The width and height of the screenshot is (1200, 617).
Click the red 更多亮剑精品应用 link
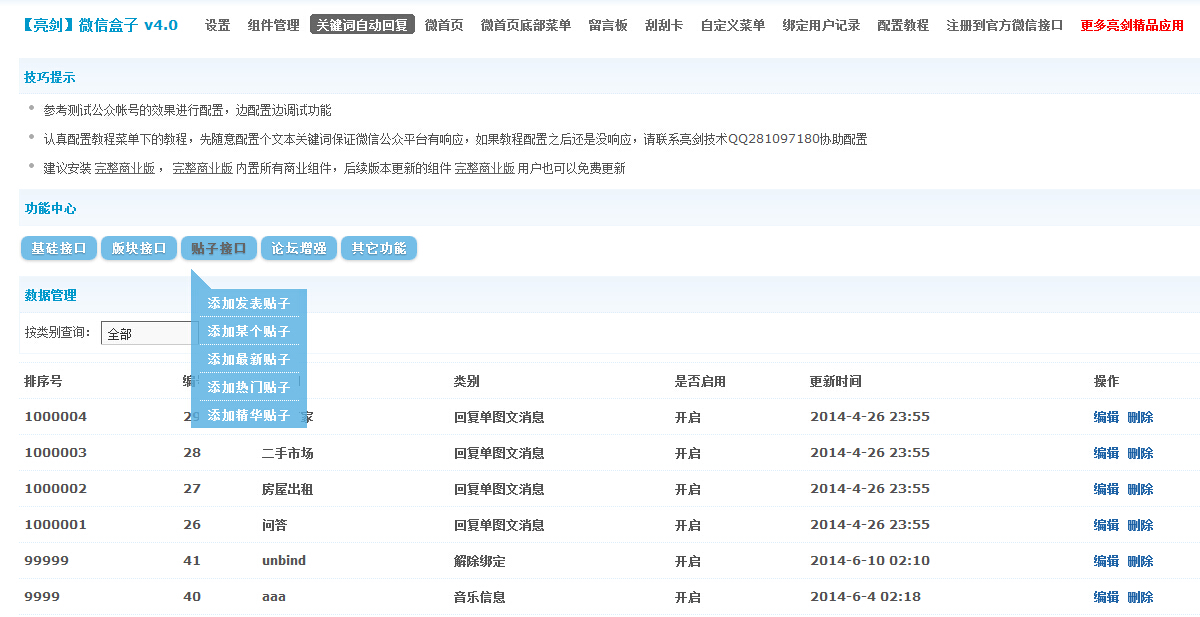coord(1131,25)
